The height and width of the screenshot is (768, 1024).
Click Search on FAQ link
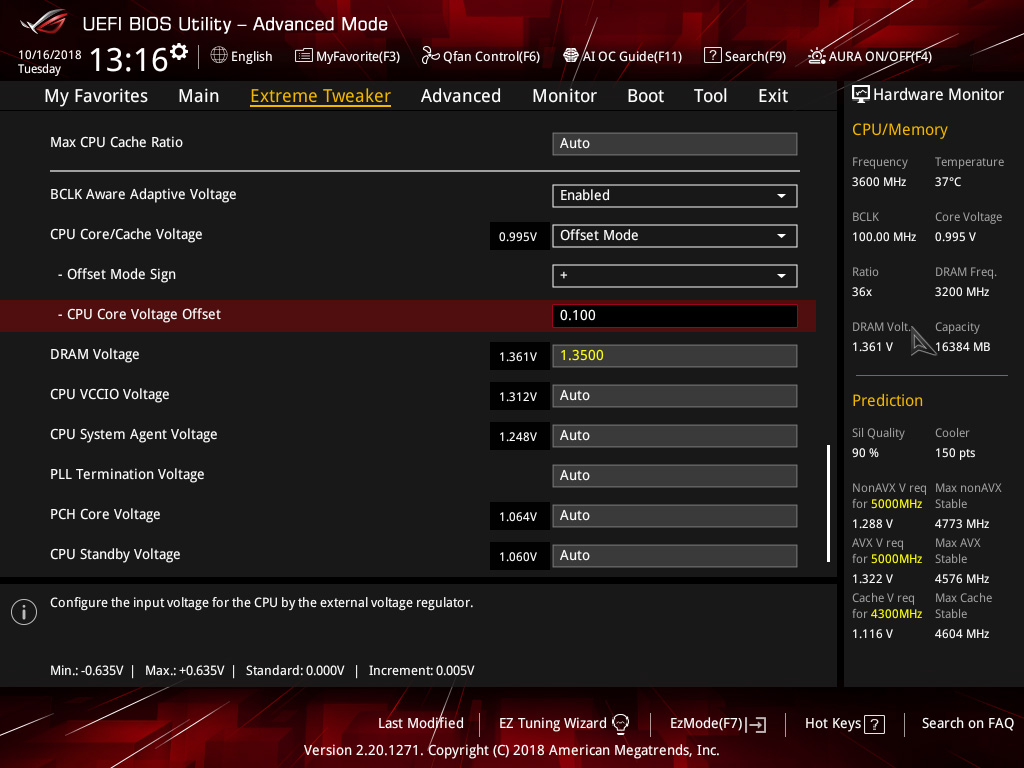[967, 723]
